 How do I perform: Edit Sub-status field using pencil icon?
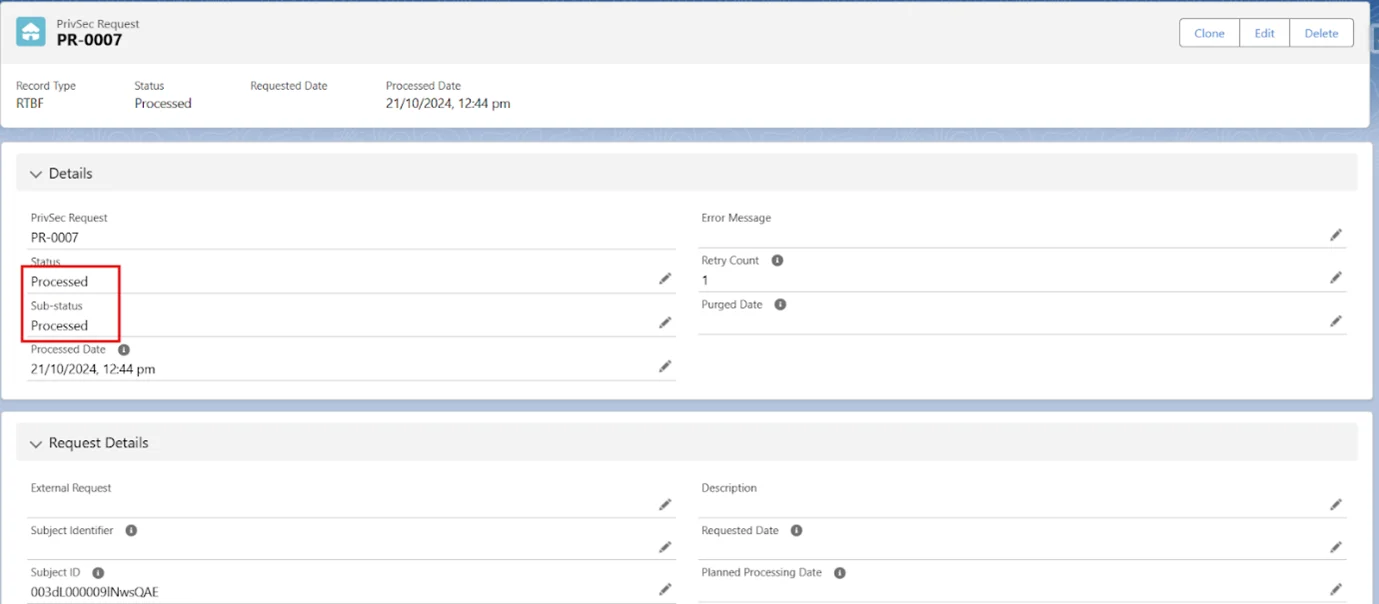coord(665,323)
